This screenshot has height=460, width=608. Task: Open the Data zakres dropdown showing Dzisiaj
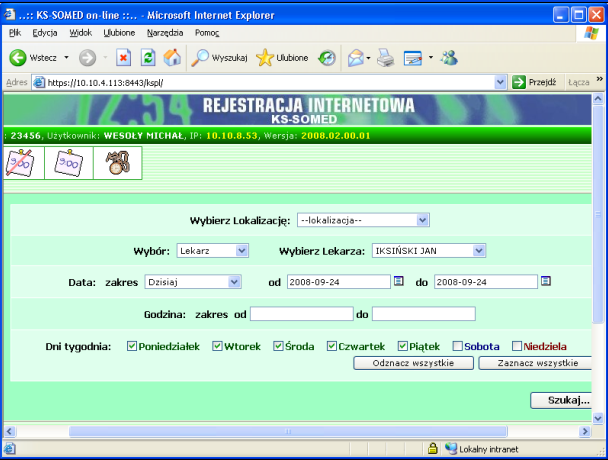193,282
